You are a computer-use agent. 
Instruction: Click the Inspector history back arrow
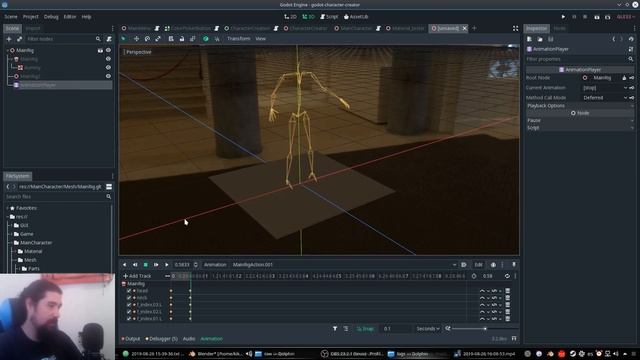(613, 39)
